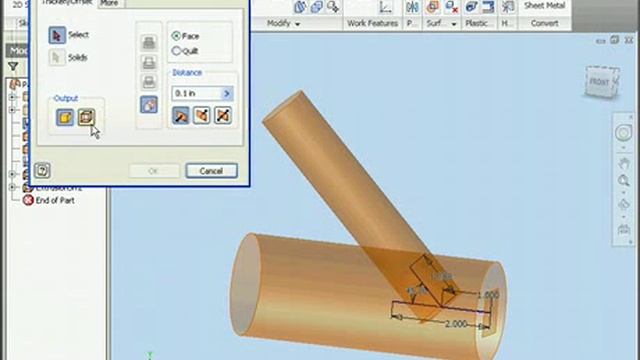Expand the first browser tree node
This screenshot has height=360, width=640.
click(12, 97)
